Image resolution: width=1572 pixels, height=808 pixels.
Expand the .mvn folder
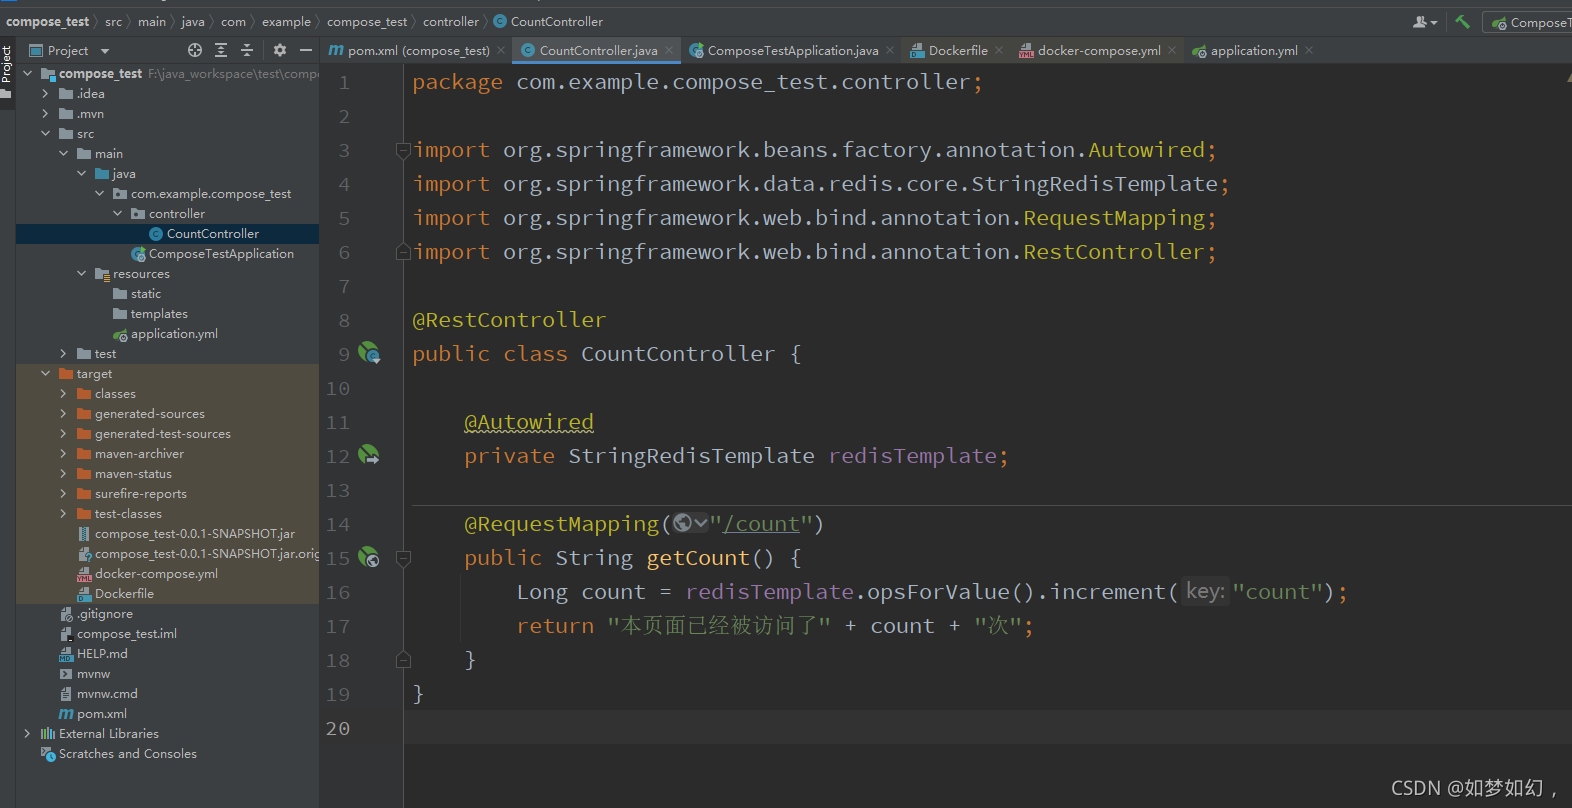pyautogui.click(x=45, y=114)
